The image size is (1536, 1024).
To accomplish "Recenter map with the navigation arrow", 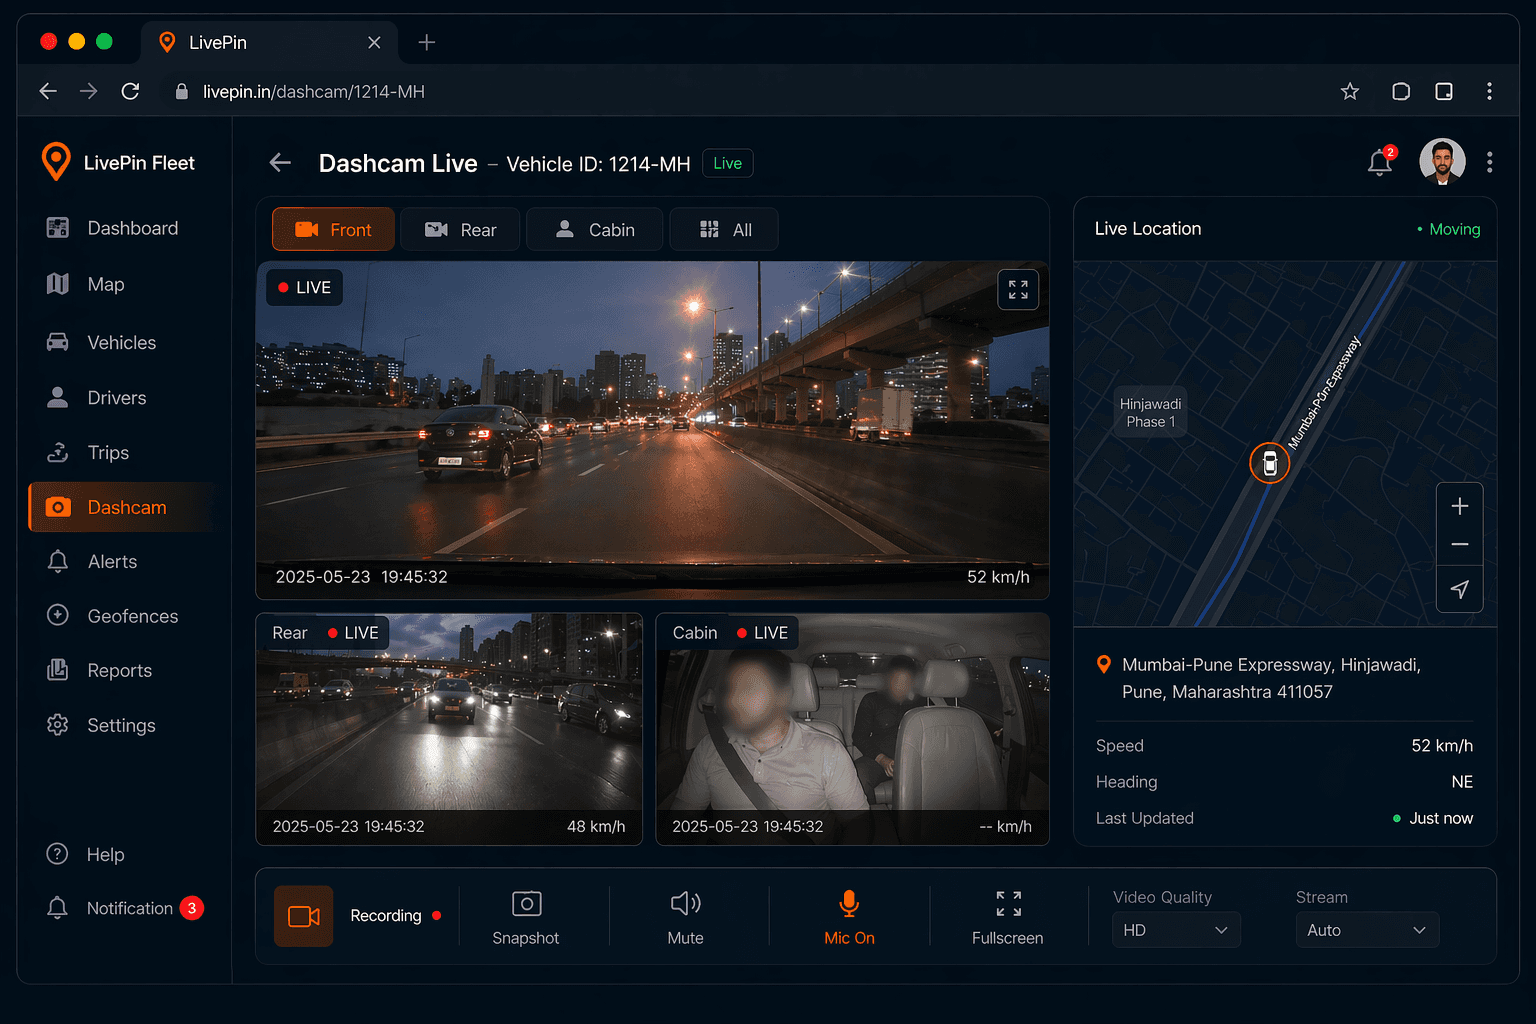I will click(x=1459, y=589).
